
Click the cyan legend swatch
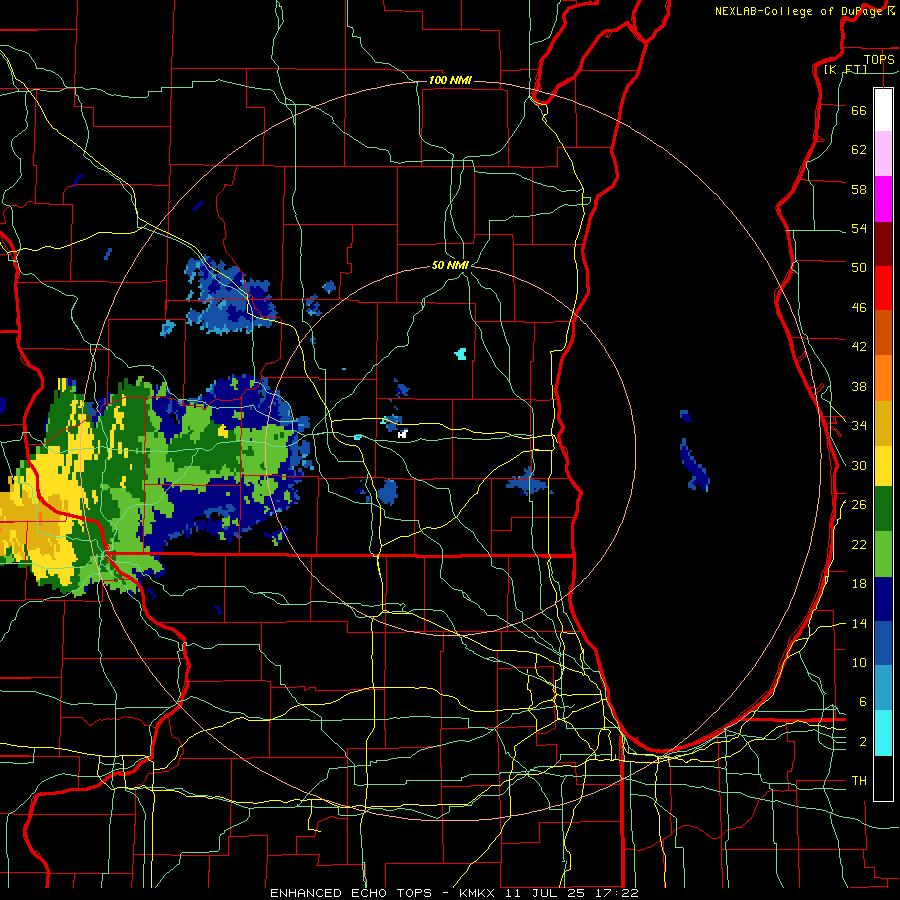[x=883, y=733]
